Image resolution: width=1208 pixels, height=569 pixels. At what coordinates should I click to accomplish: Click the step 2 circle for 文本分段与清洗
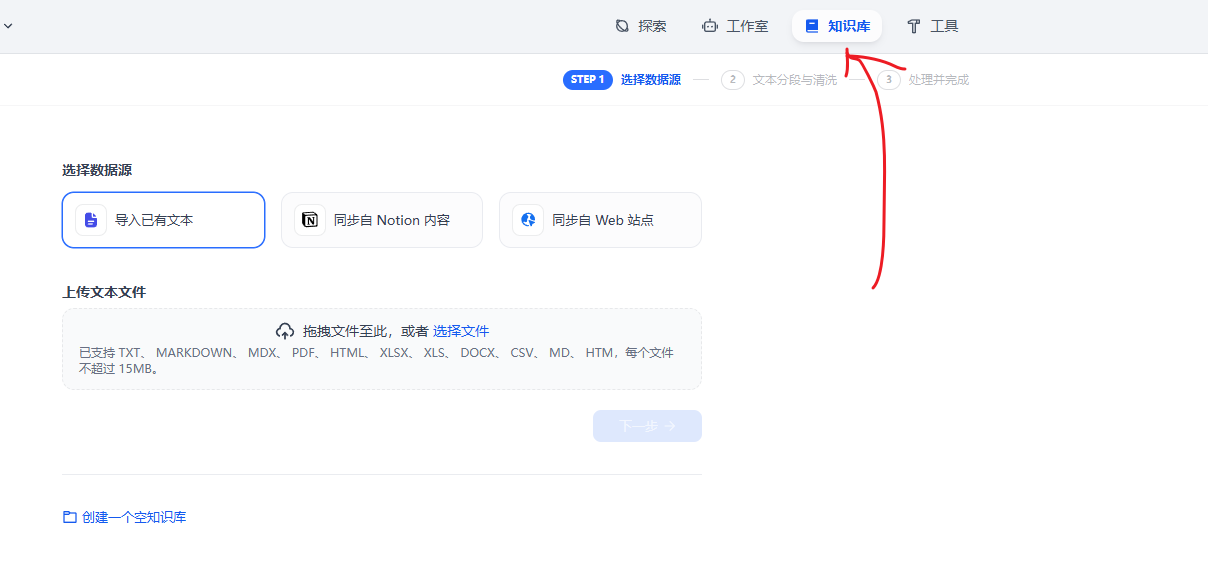click(x=733, y=80)
